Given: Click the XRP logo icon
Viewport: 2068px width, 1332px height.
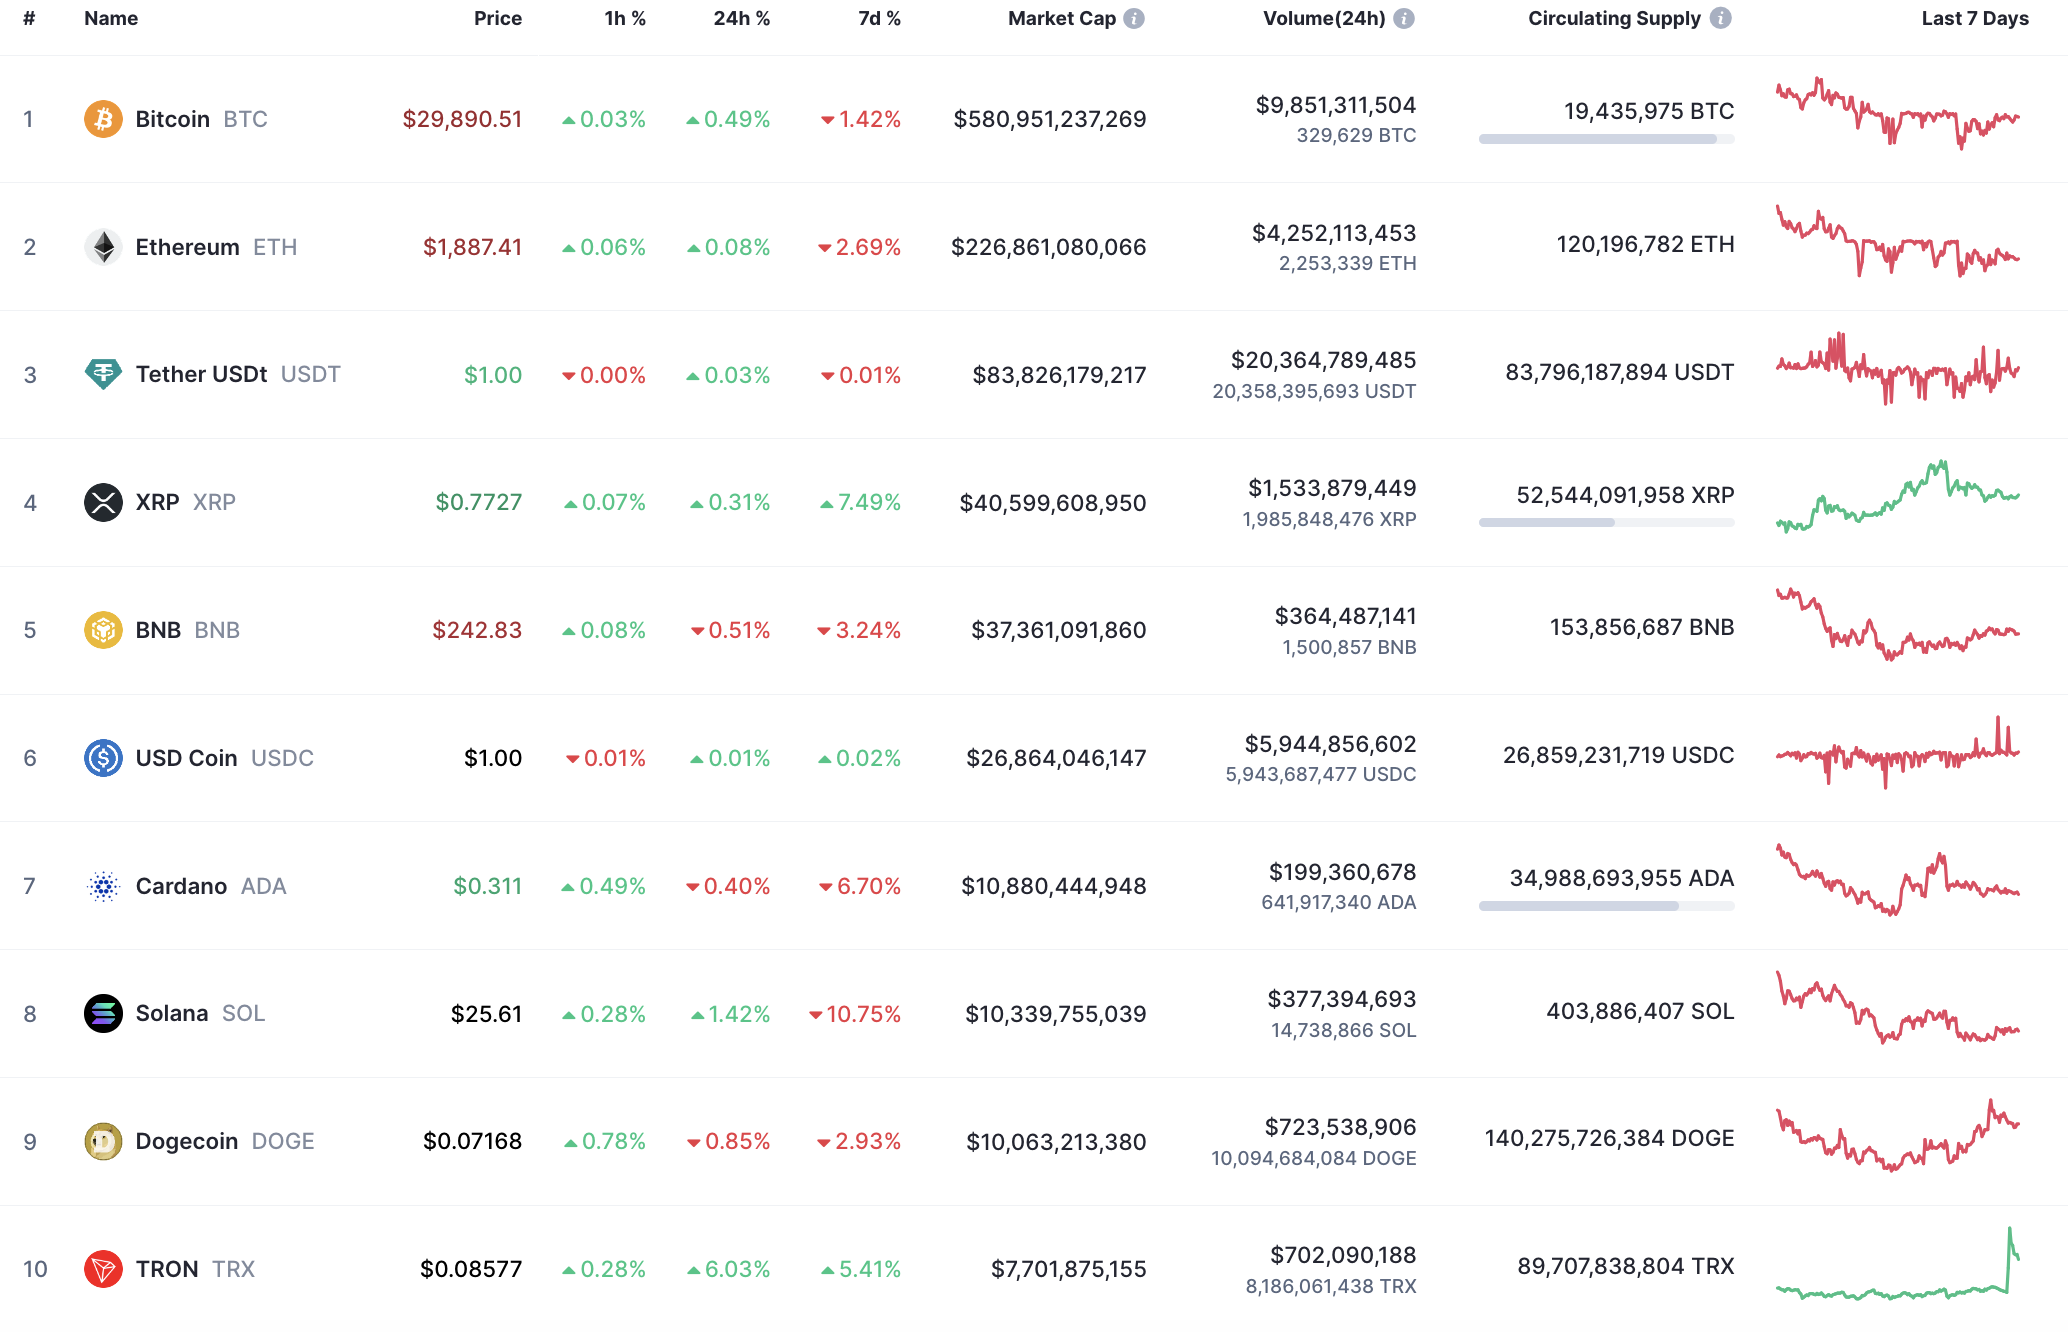Looking at the screenshot, I should [103, 502].
